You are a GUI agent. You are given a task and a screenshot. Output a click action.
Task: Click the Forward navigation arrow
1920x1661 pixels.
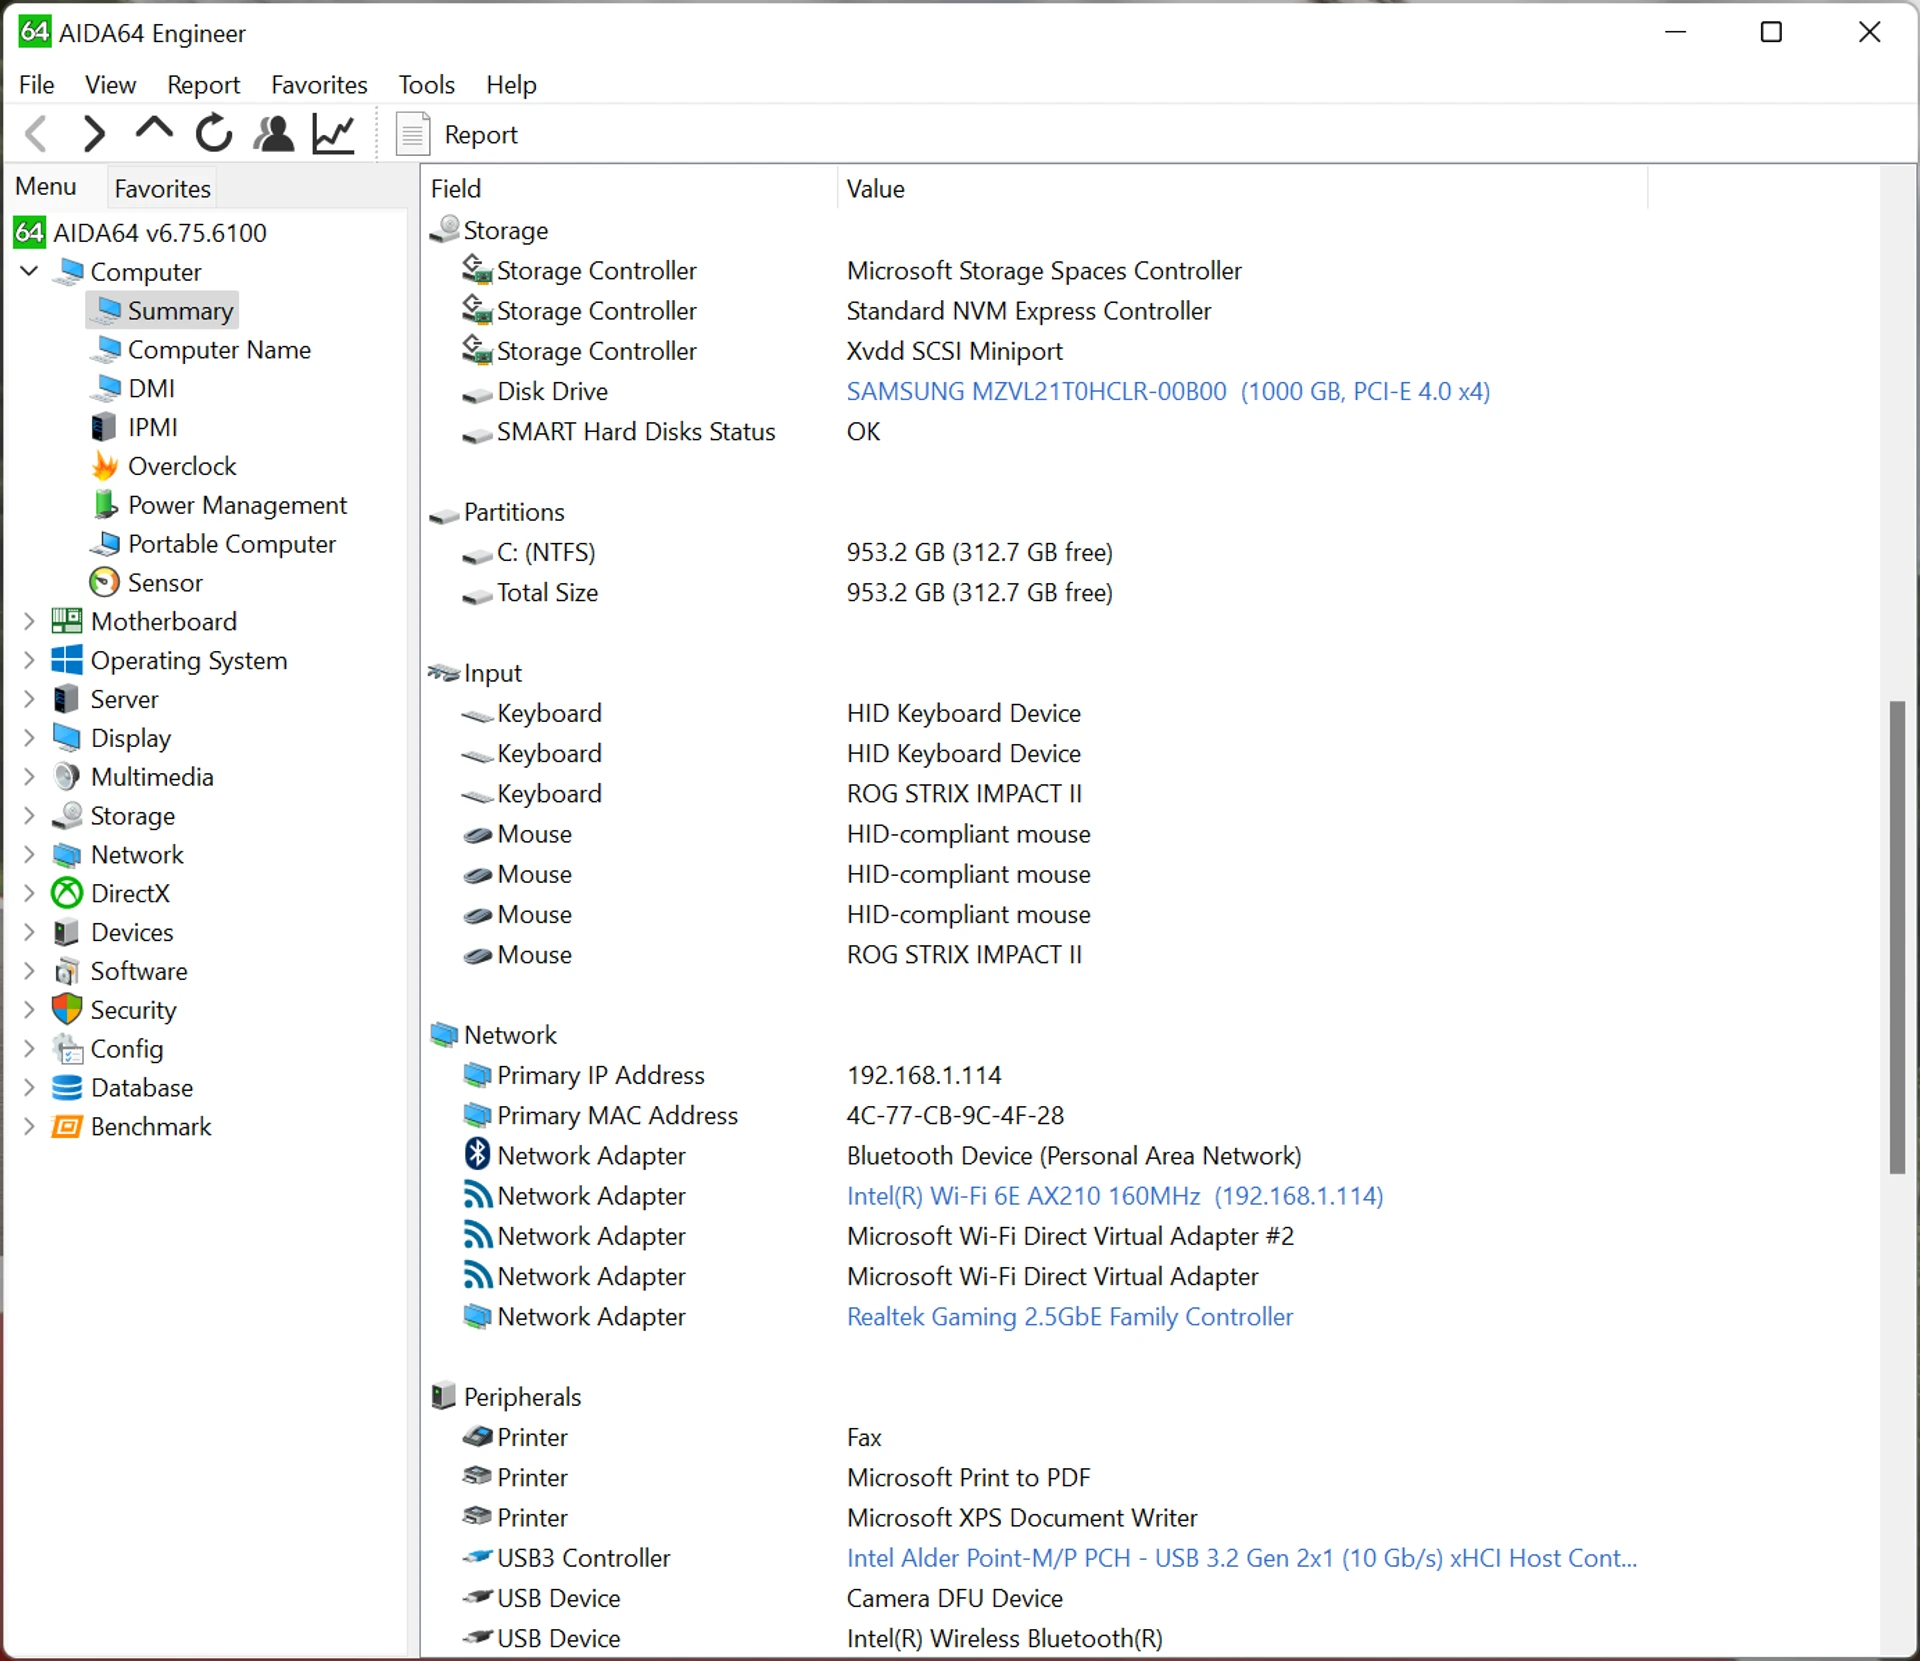94,134
